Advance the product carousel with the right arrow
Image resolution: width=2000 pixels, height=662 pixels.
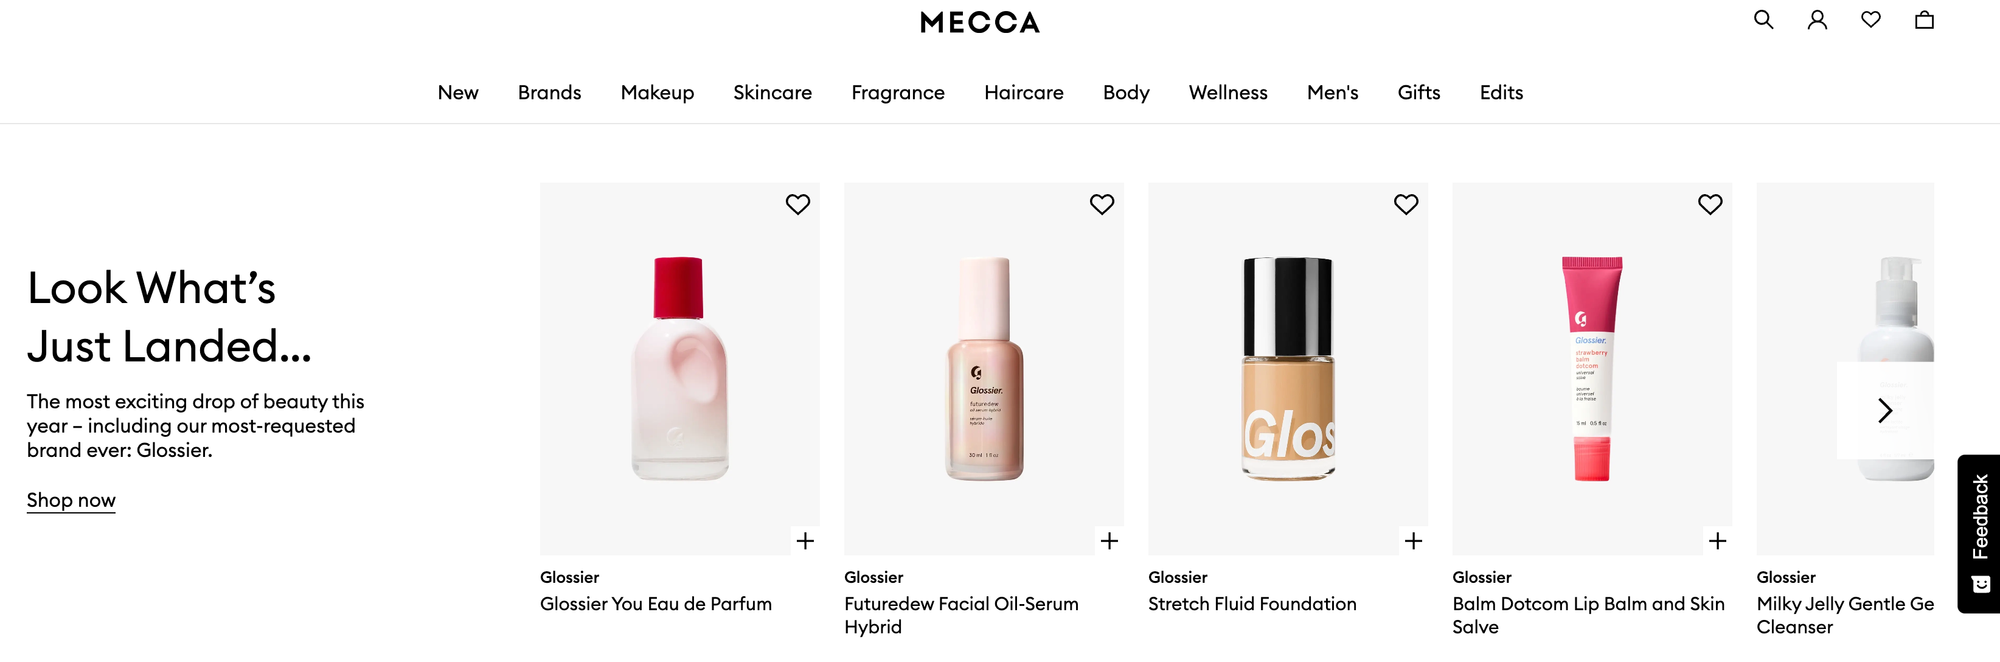tap(1886, 411)
